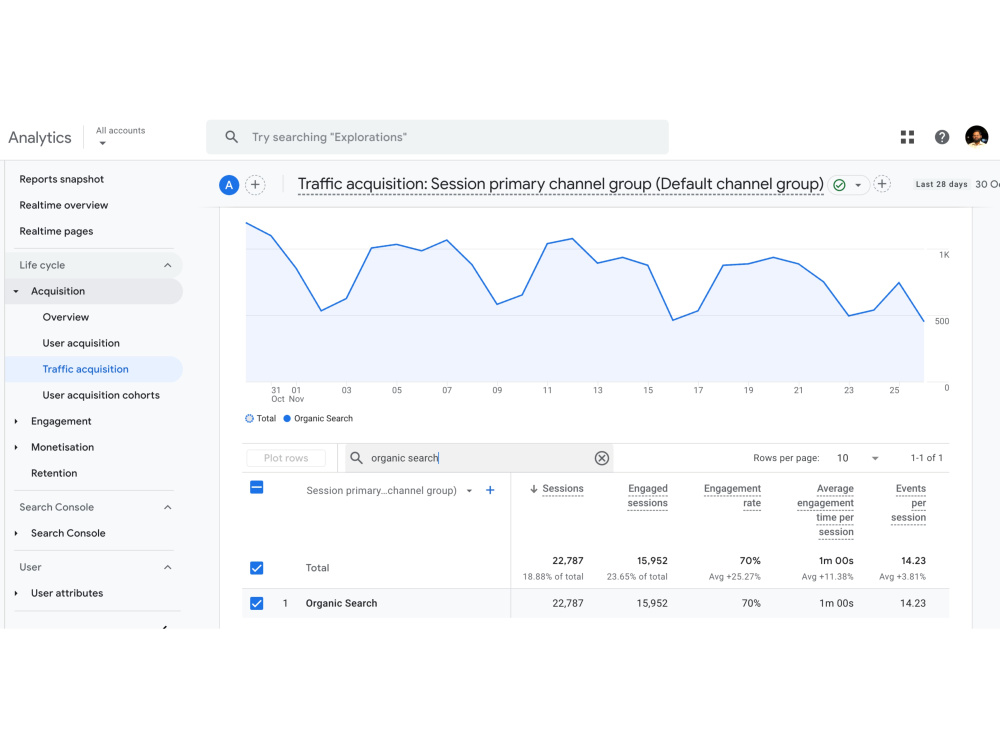Click the sort arrow beside Sessions header

[533, 489]
